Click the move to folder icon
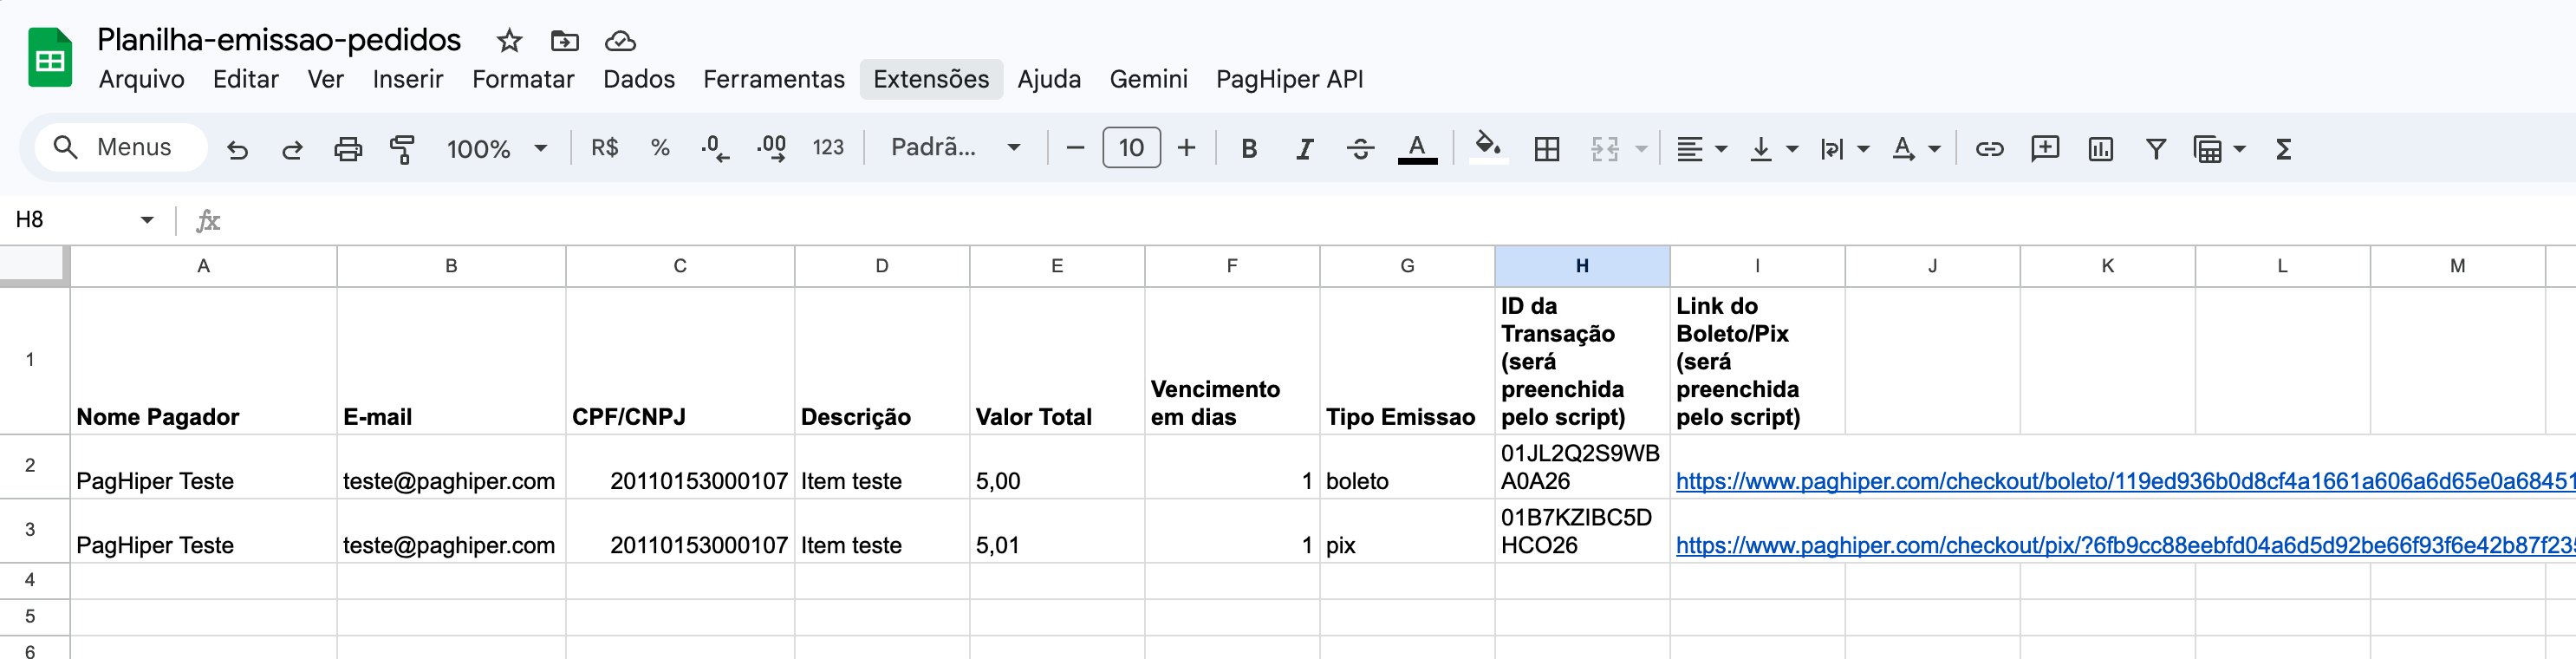The width and height of the screenshot is (2576, 659). (x=565, y=41)
